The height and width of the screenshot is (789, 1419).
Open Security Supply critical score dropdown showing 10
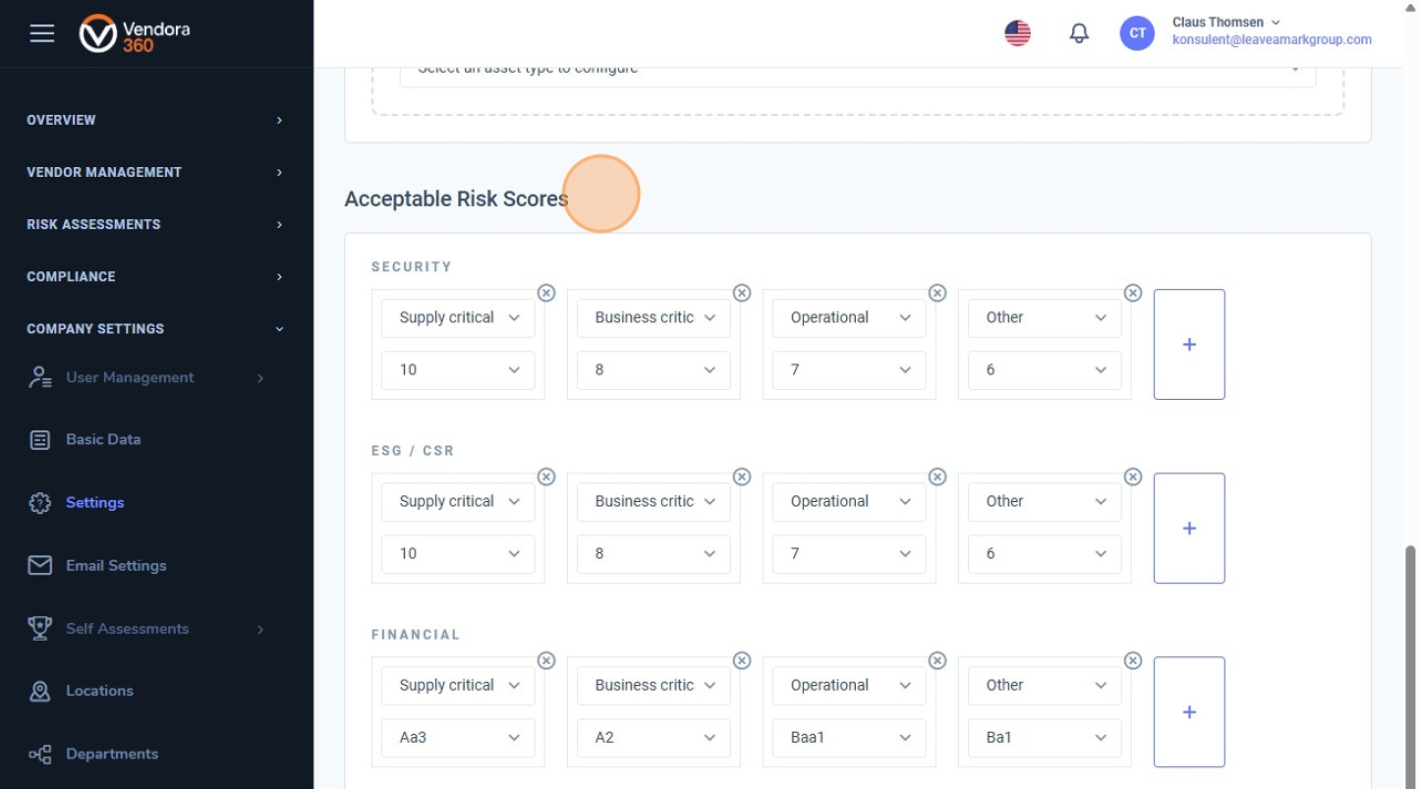(x=458, y=370)
